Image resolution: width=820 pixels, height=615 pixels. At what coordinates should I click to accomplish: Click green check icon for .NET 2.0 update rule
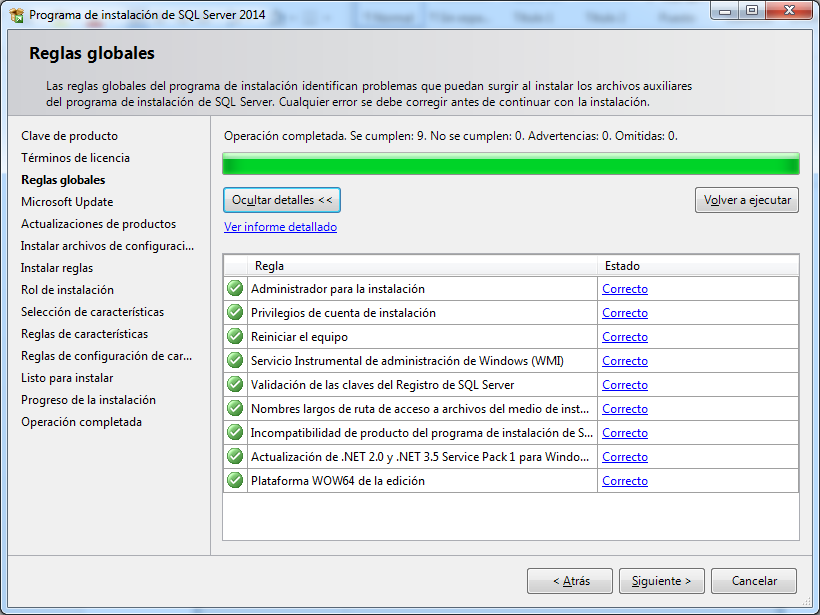click(235, 457)
